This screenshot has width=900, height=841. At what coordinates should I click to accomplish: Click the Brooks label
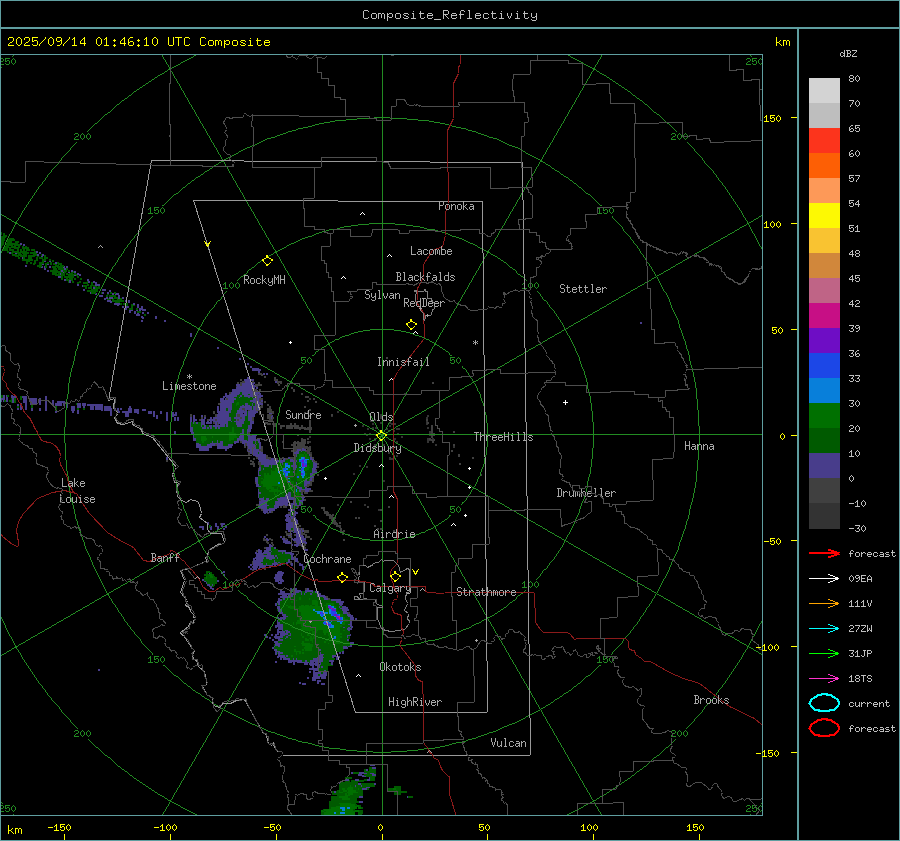(711, 700)
